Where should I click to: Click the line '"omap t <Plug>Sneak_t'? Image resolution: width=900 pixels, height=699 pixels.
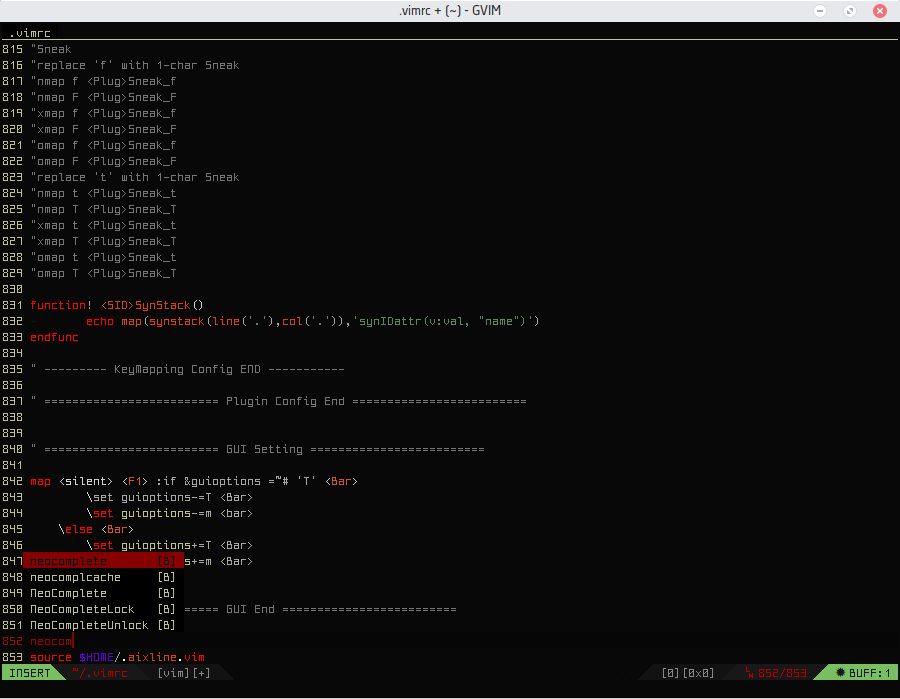pyautogui.click(x=103, y=258)
